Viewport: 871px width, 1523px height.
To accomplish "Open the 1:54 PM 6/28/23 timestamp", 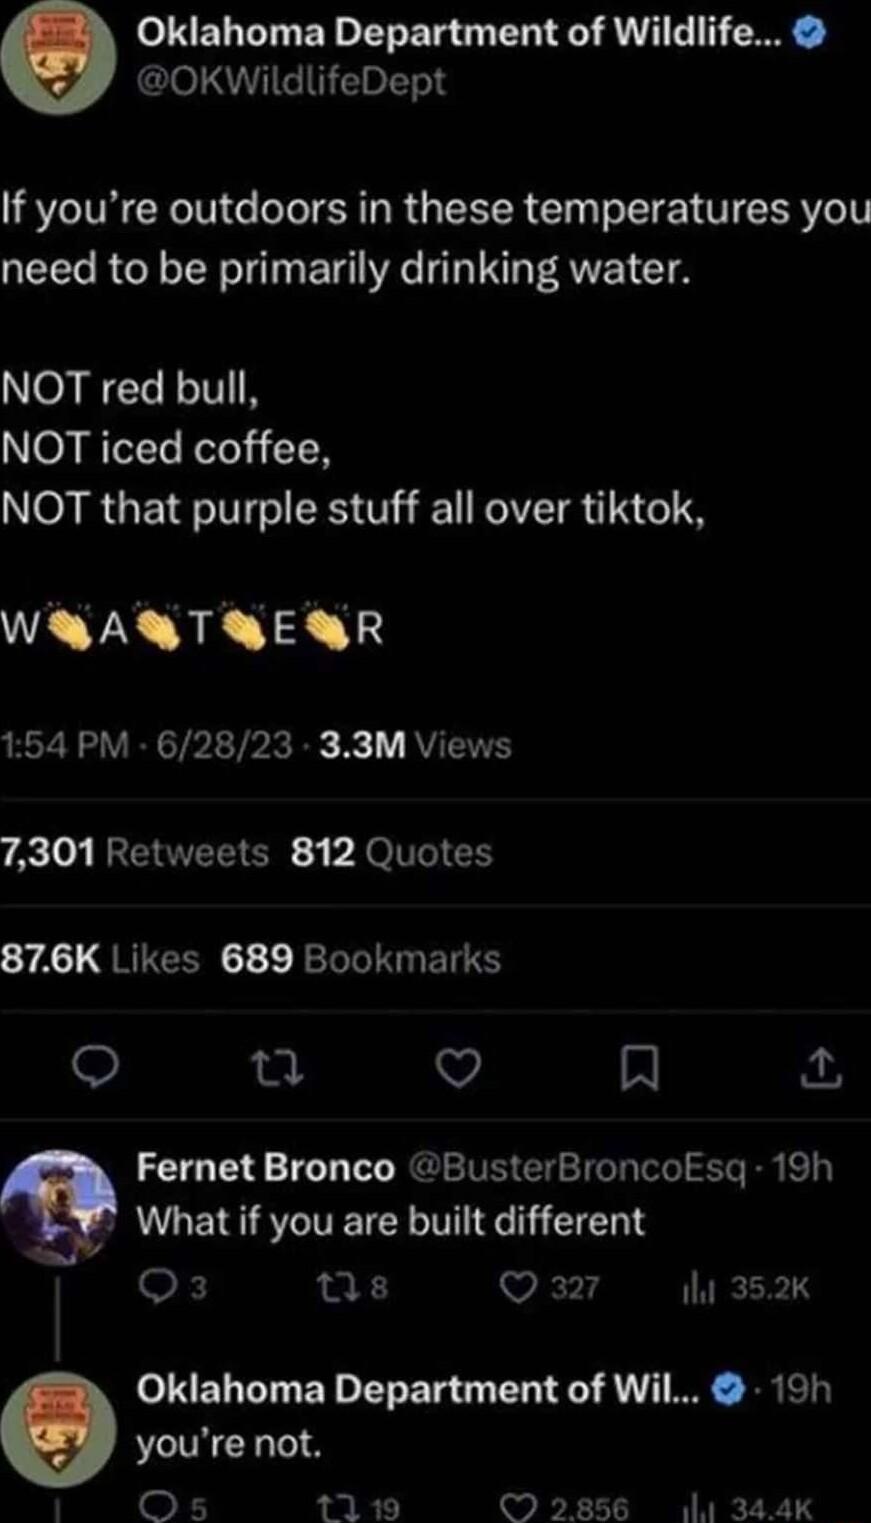I will pyautogui.click(x=148, y=745).
